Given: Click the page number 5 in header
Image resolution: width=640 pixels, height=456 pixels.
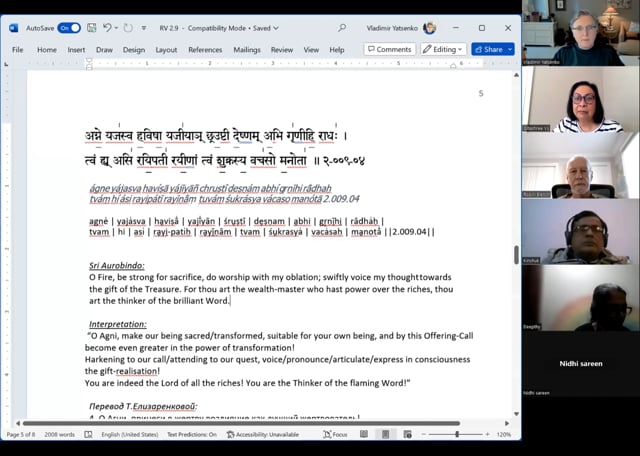Looking at the screenshot, I should tap(481, 93).
